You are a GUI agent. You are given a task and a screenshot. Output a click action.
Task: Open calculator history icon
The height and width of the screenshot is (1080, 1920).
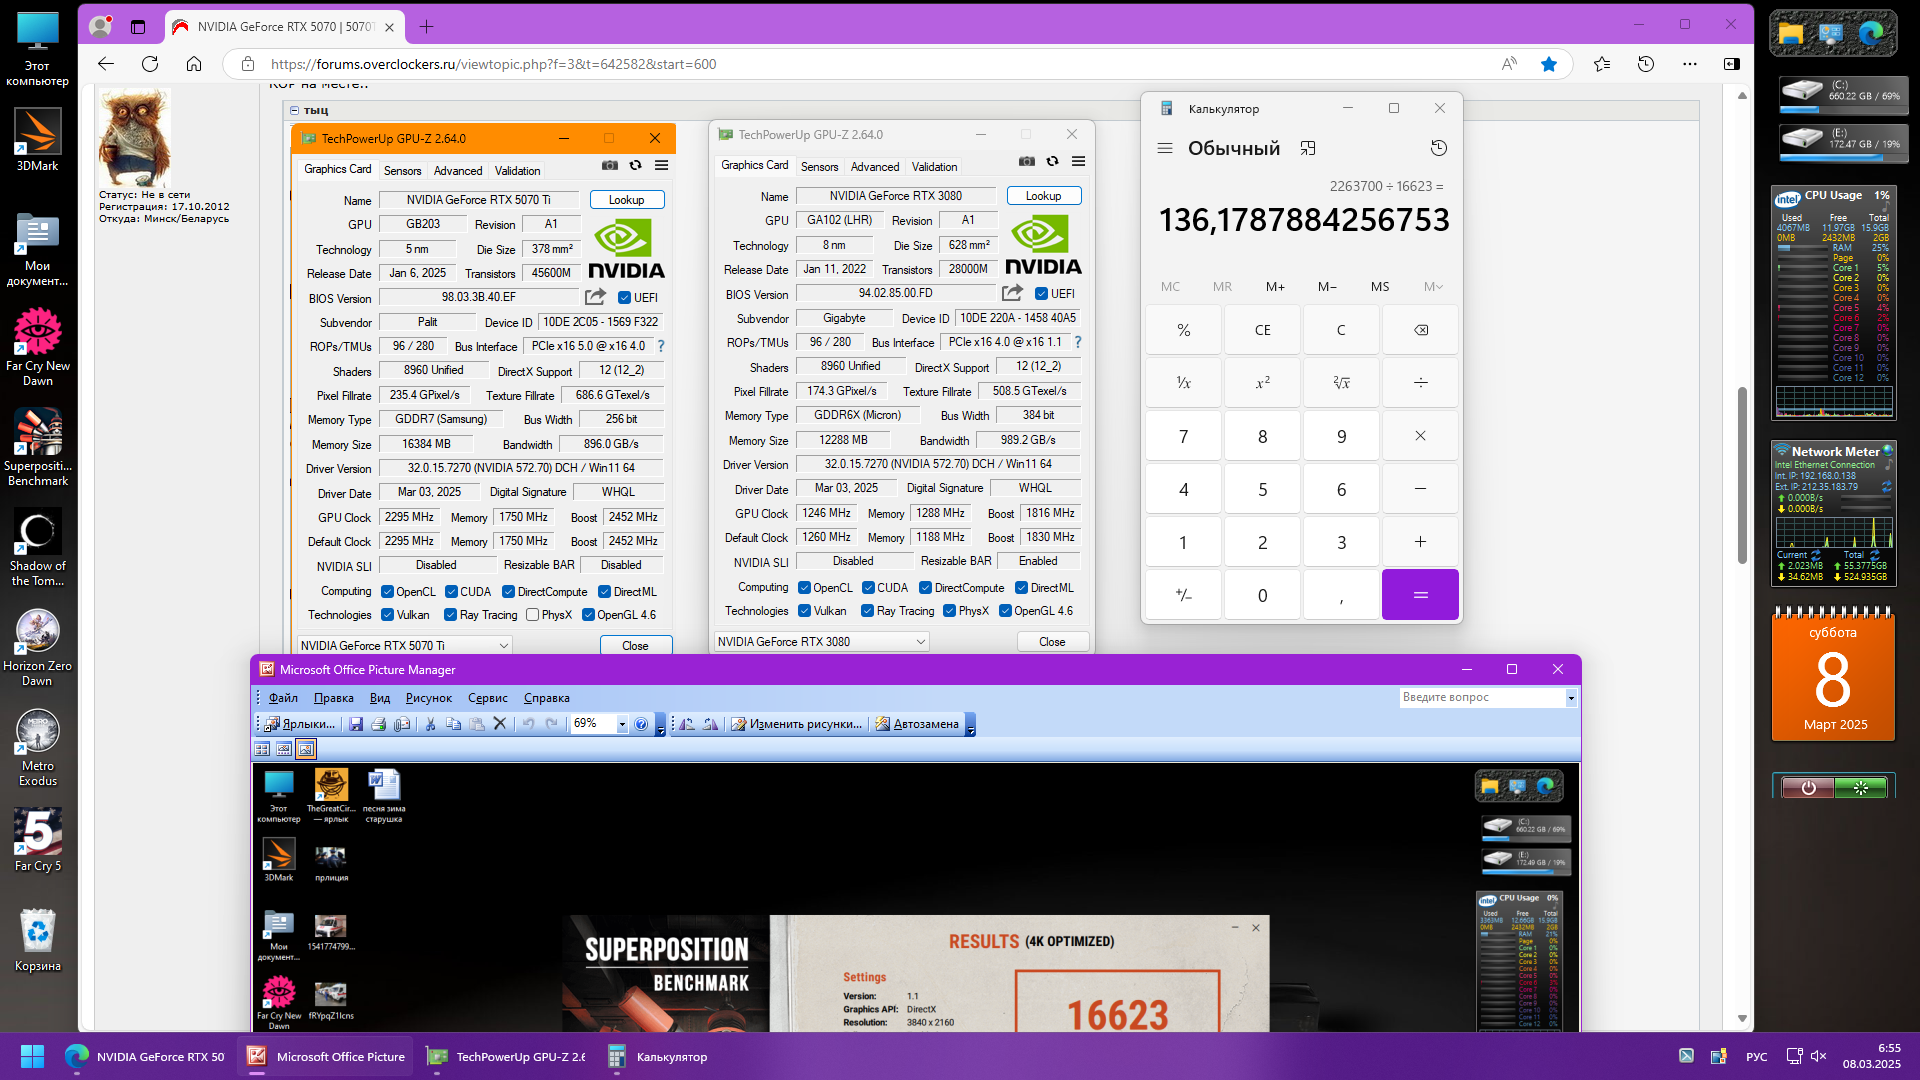tap(1438, 148)
